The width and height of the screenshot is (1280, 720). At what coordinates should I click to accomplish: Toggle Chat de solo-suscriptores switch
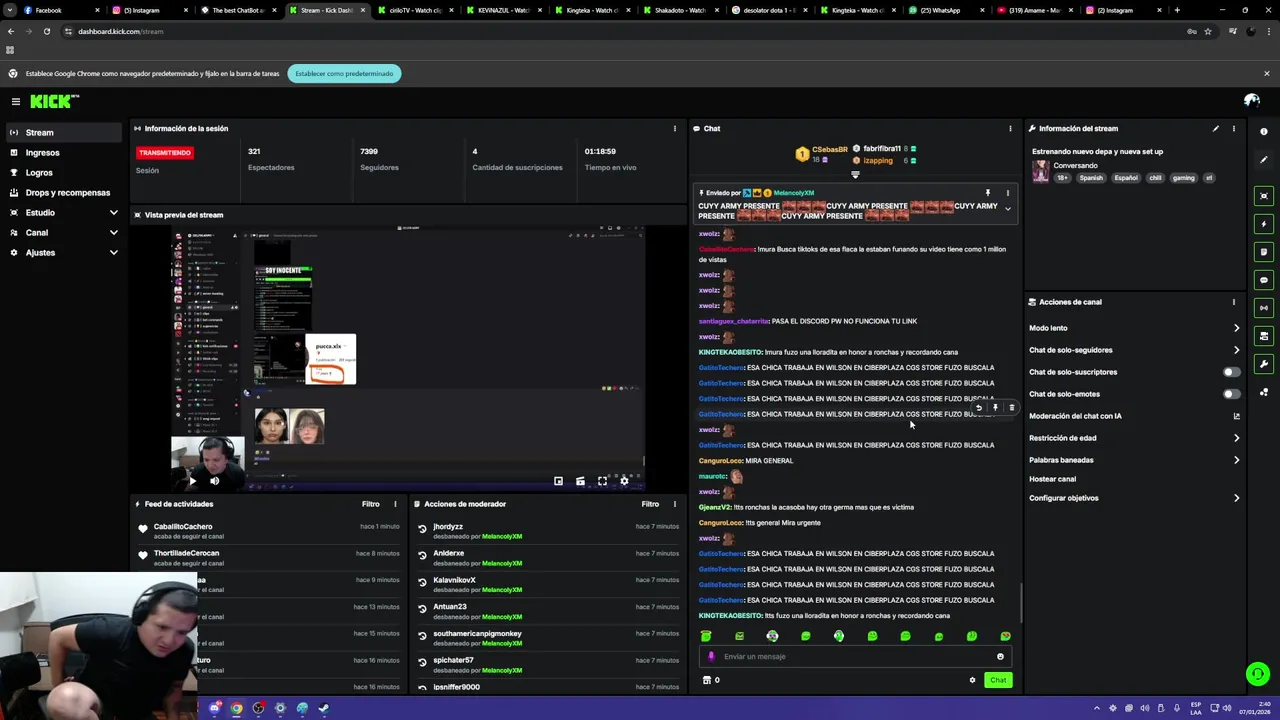pyautogui.click(x=1232, y=372)
